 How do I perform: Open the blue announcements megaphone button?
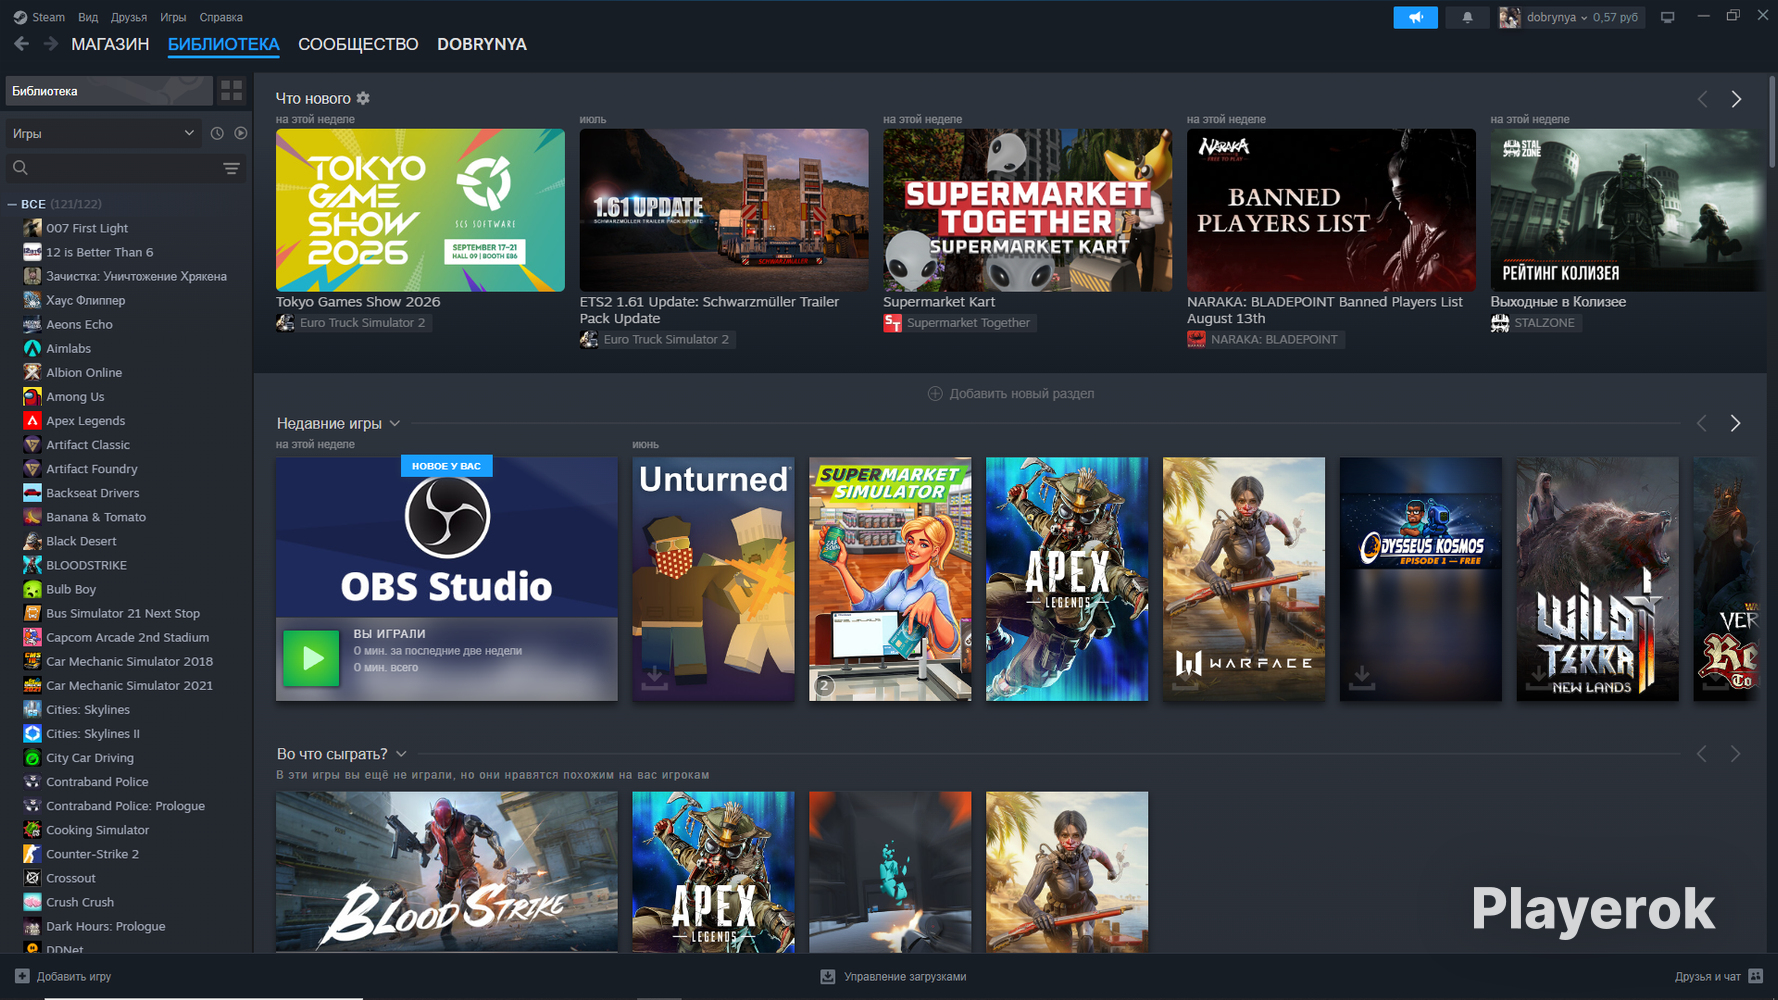(1415, 17)
